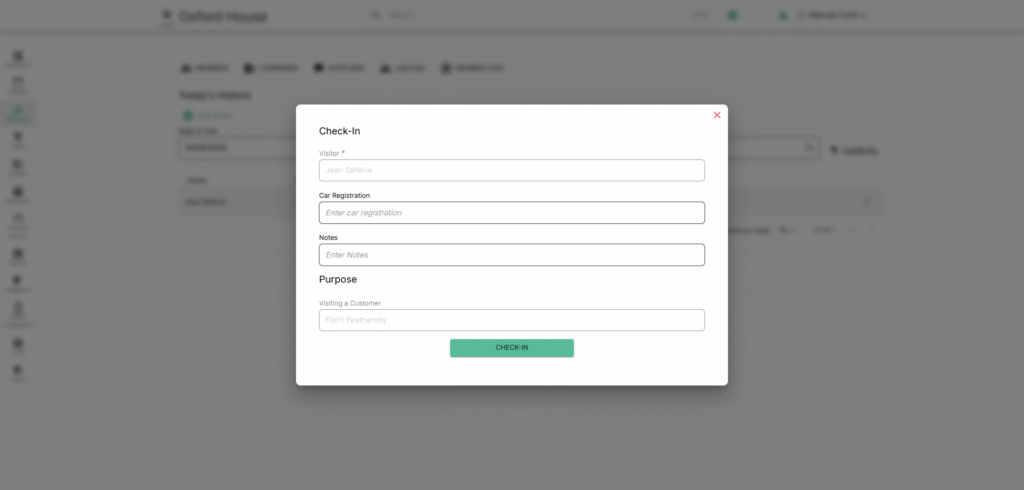Screen dimensions: 1024x490
Task: Click the Oxford House logo icon
Action: point(166,16)
